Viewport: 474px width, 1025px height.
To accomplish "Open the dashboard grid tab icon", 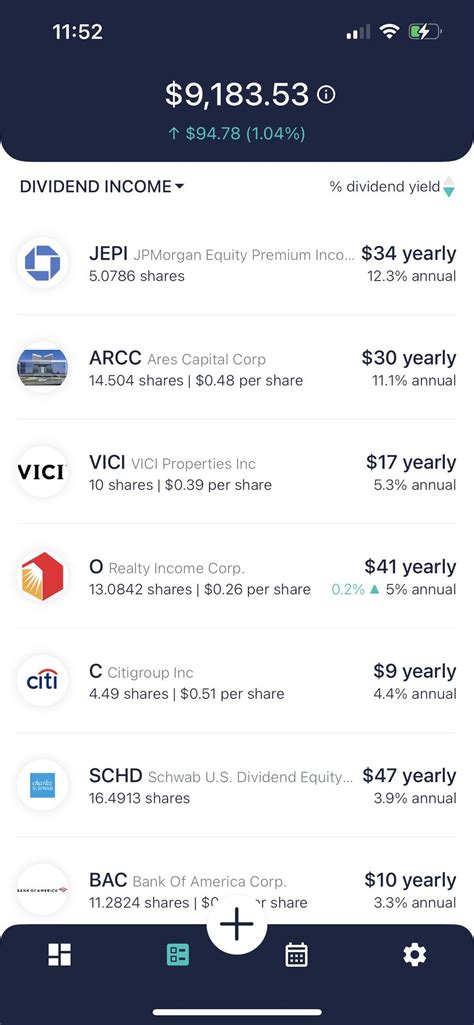I will click(x=59, y=954).
